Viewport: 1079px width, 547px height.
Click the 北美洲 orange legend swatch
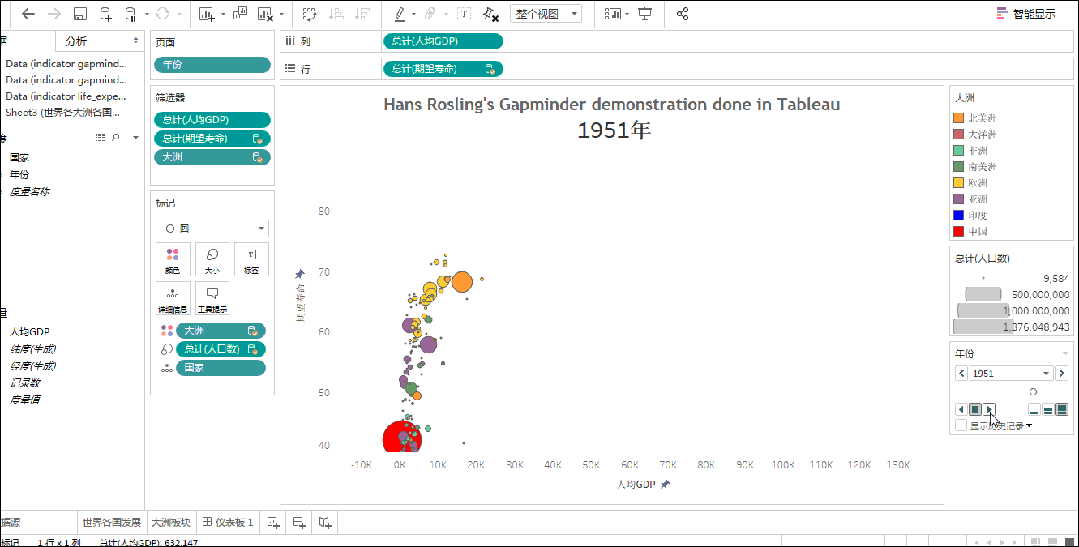[x=958, y=118]
